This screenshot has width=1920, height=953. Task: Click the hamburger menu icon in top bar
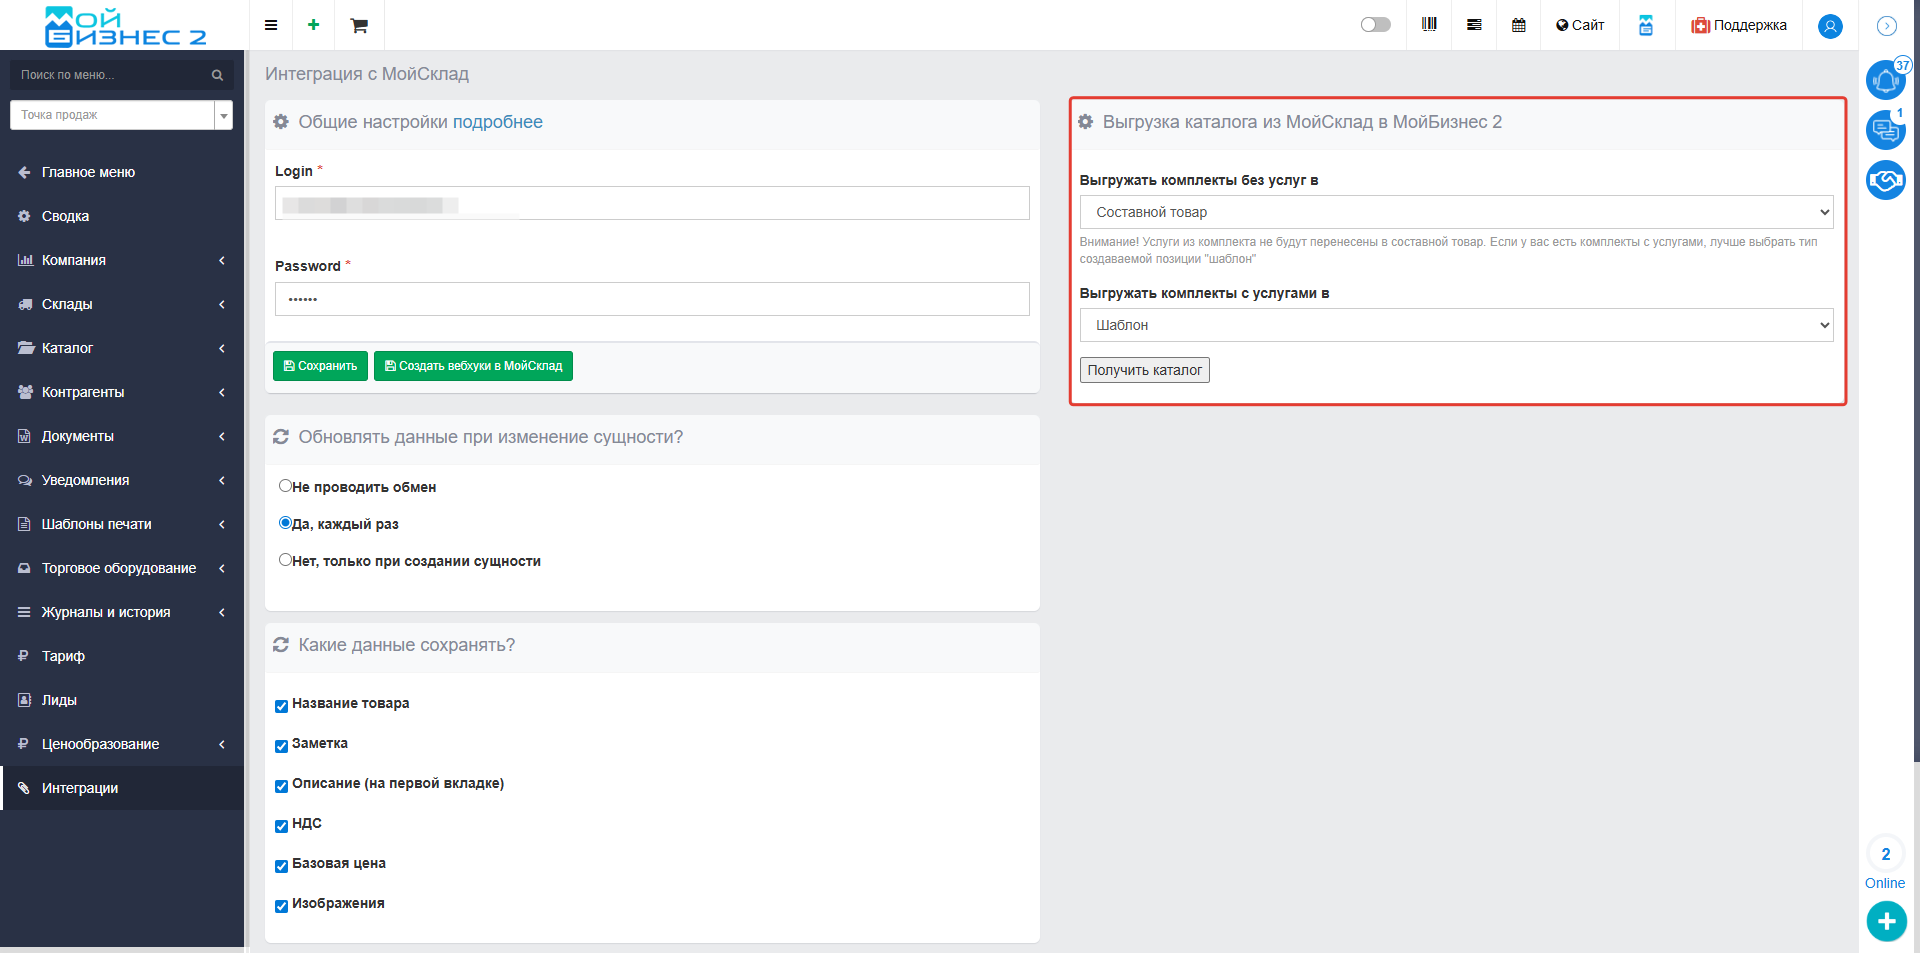click(271, 25)
